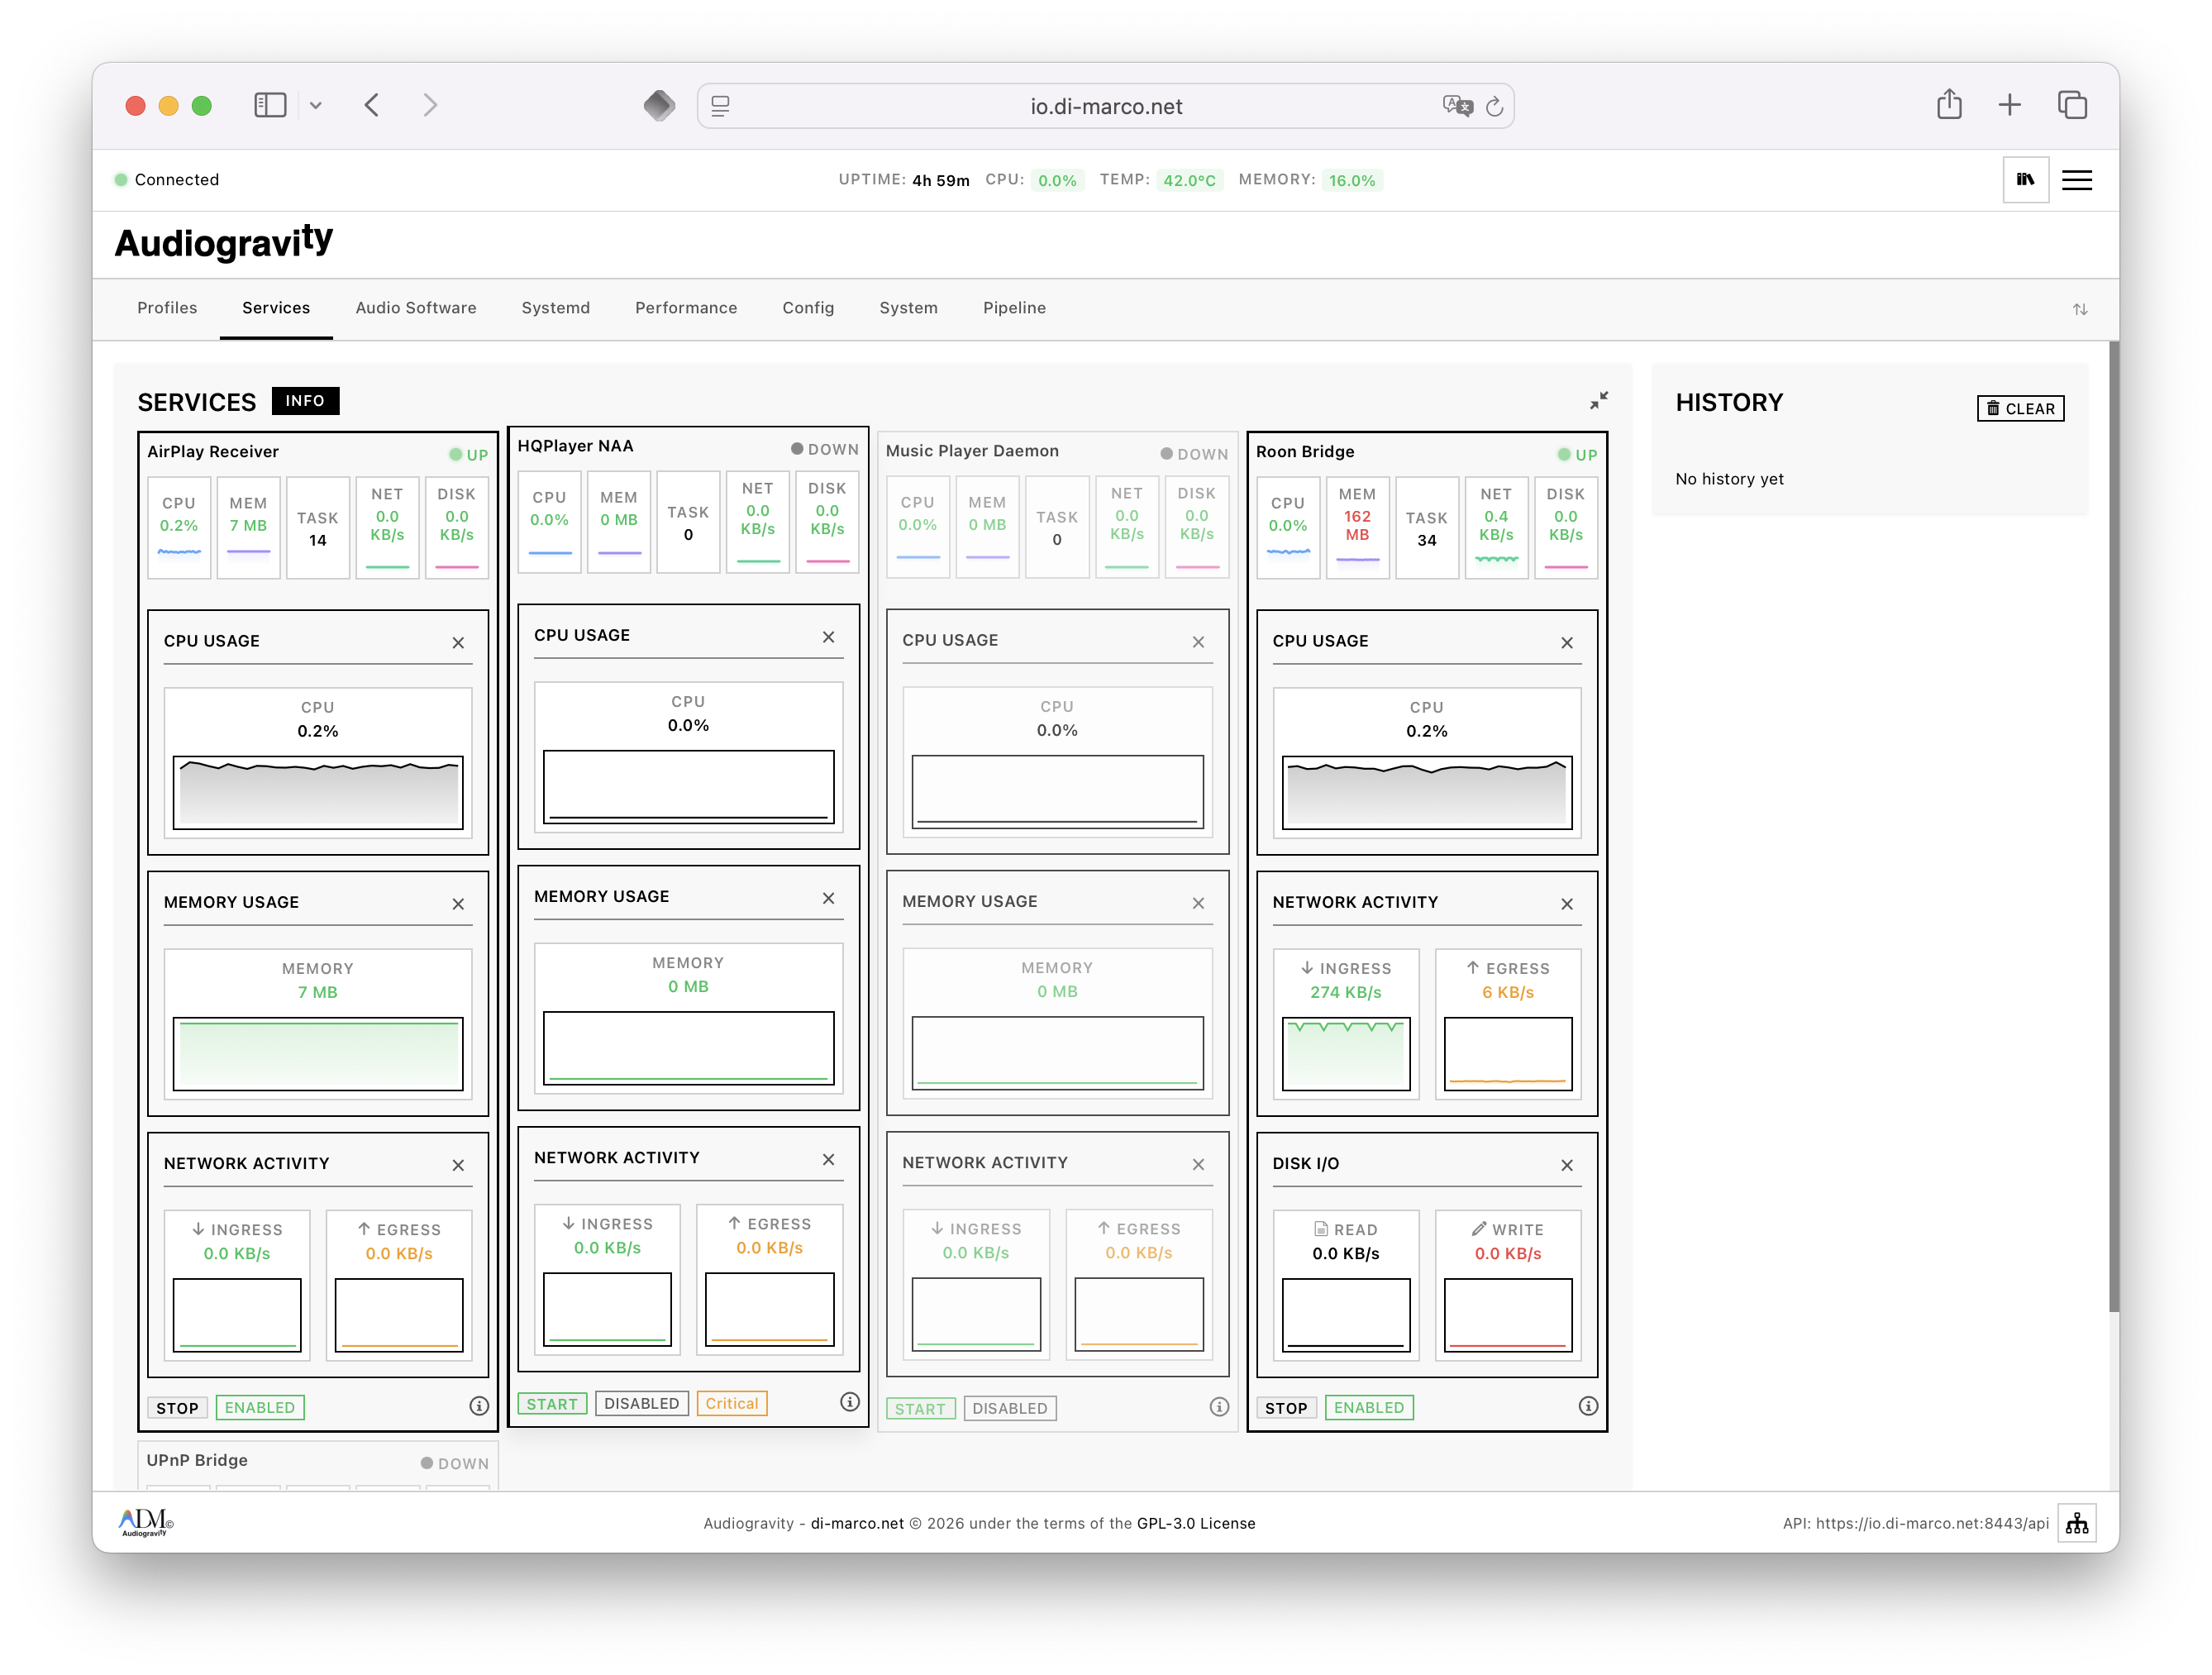This screenshot has width=2212, height=1675.
Task: Expand the Safari sidebar dropdown chevron
Action: 316,105
